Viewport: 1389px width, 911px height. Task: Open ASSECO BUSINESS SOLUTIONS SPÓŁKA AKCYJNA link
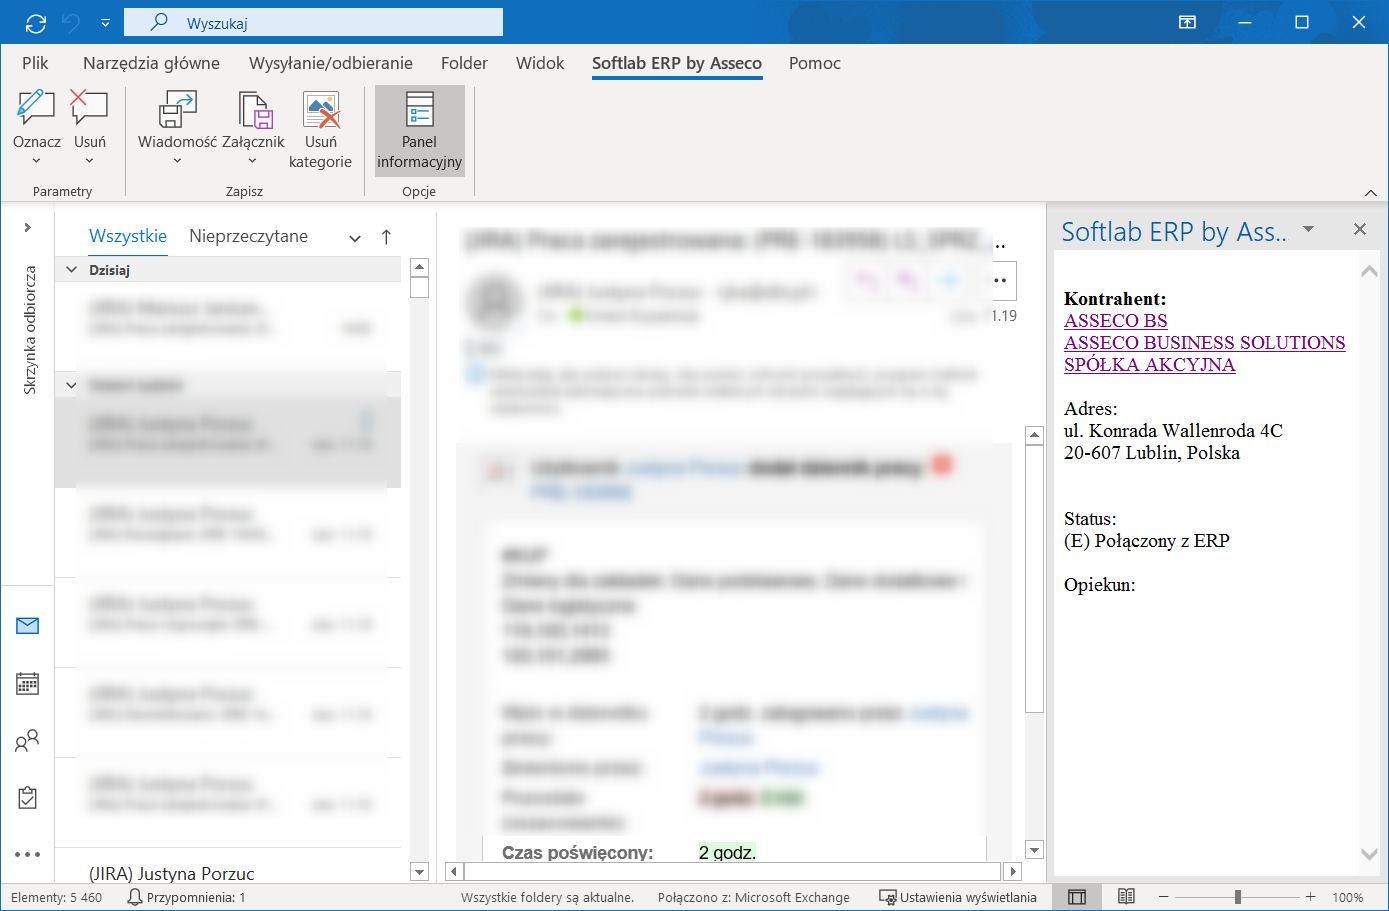[x=1205, y=354]
